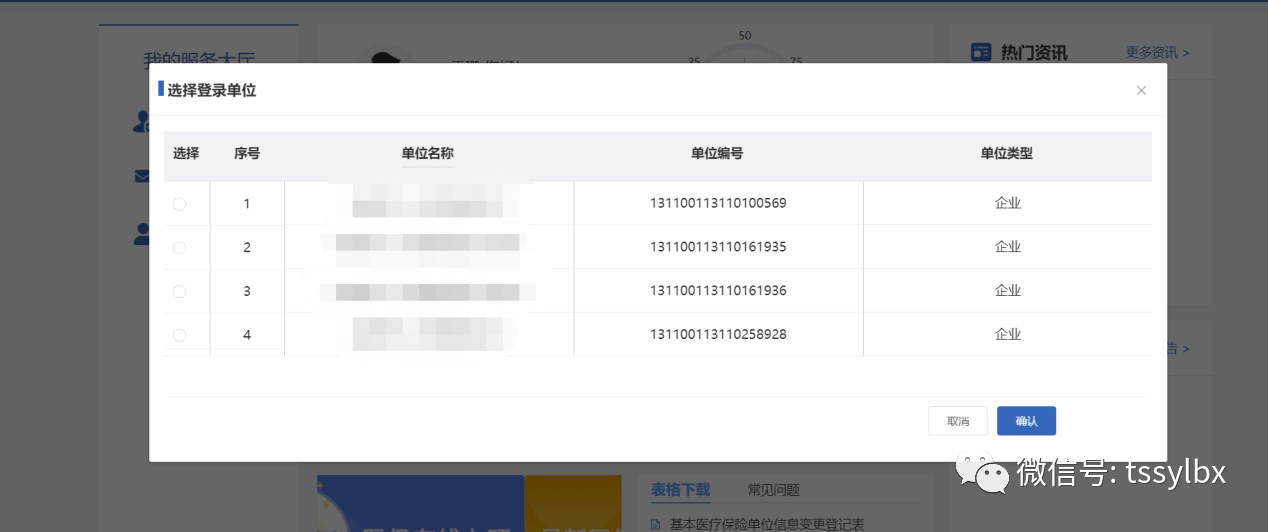Select the radio button for row 1
Viewport: 1268px width, 532px height.
(180, 204)
